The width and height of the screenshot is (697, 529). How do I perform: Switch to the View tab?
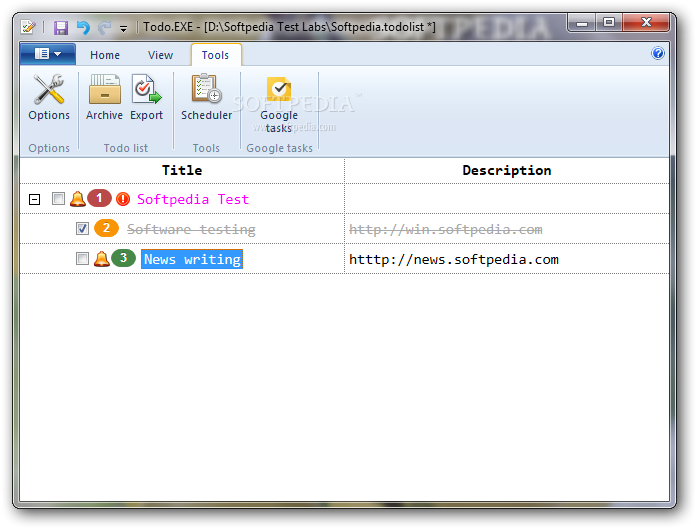click(x=160, y=55)
